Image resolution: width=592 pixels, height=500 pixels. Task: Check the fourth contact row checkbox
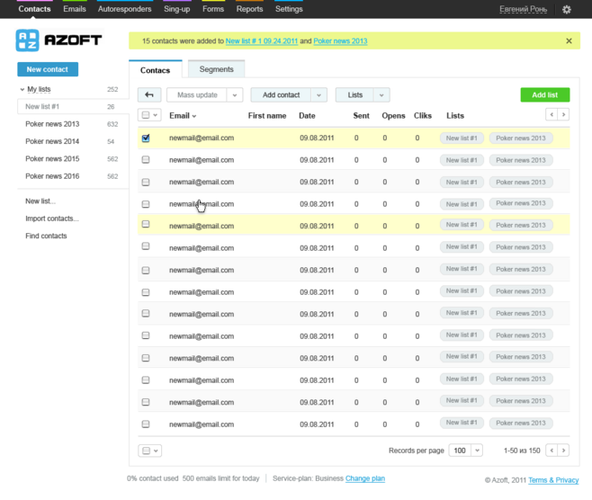tap(146, 204)
